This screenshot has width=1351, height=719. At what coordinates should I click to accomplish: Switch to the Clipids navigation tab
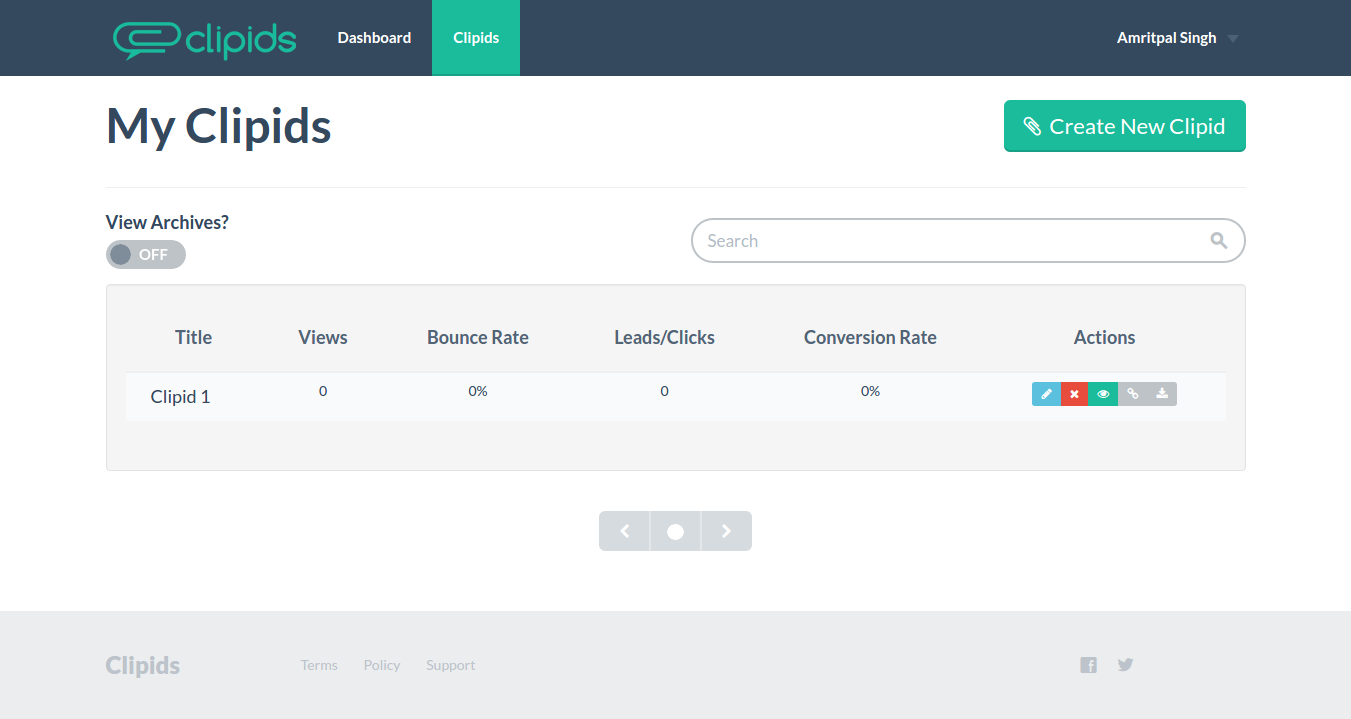[476, 38]
